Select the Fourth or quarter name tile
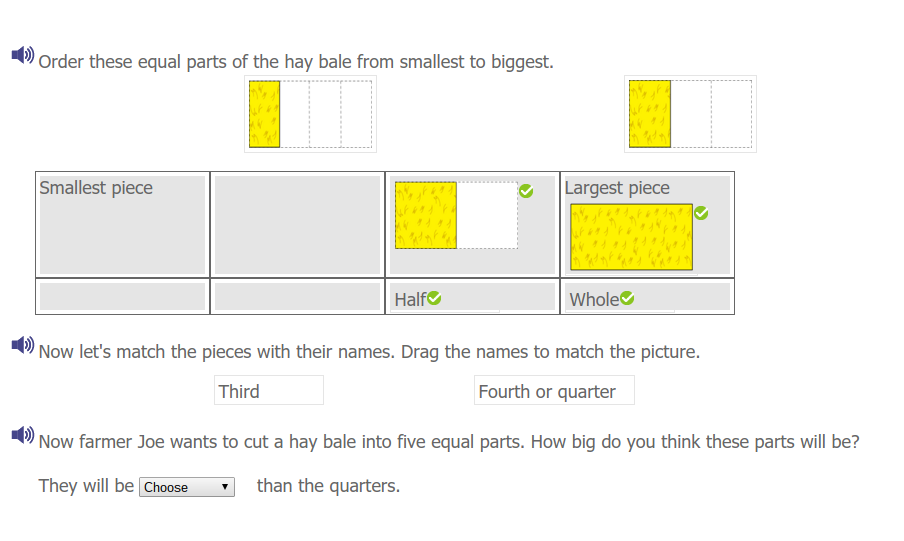 click(x=554, y=391)
